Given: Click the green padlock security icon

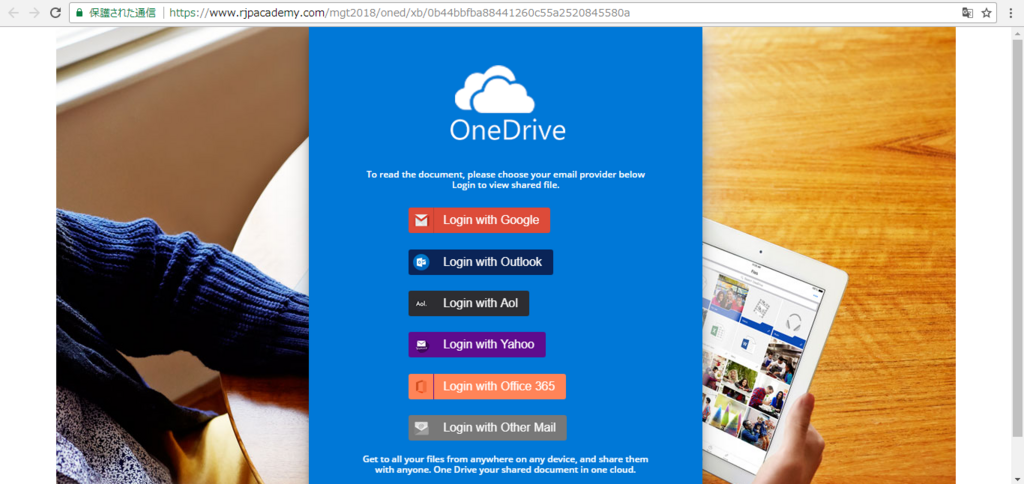Looking at the screenshot, I should (x=80, y=12).
